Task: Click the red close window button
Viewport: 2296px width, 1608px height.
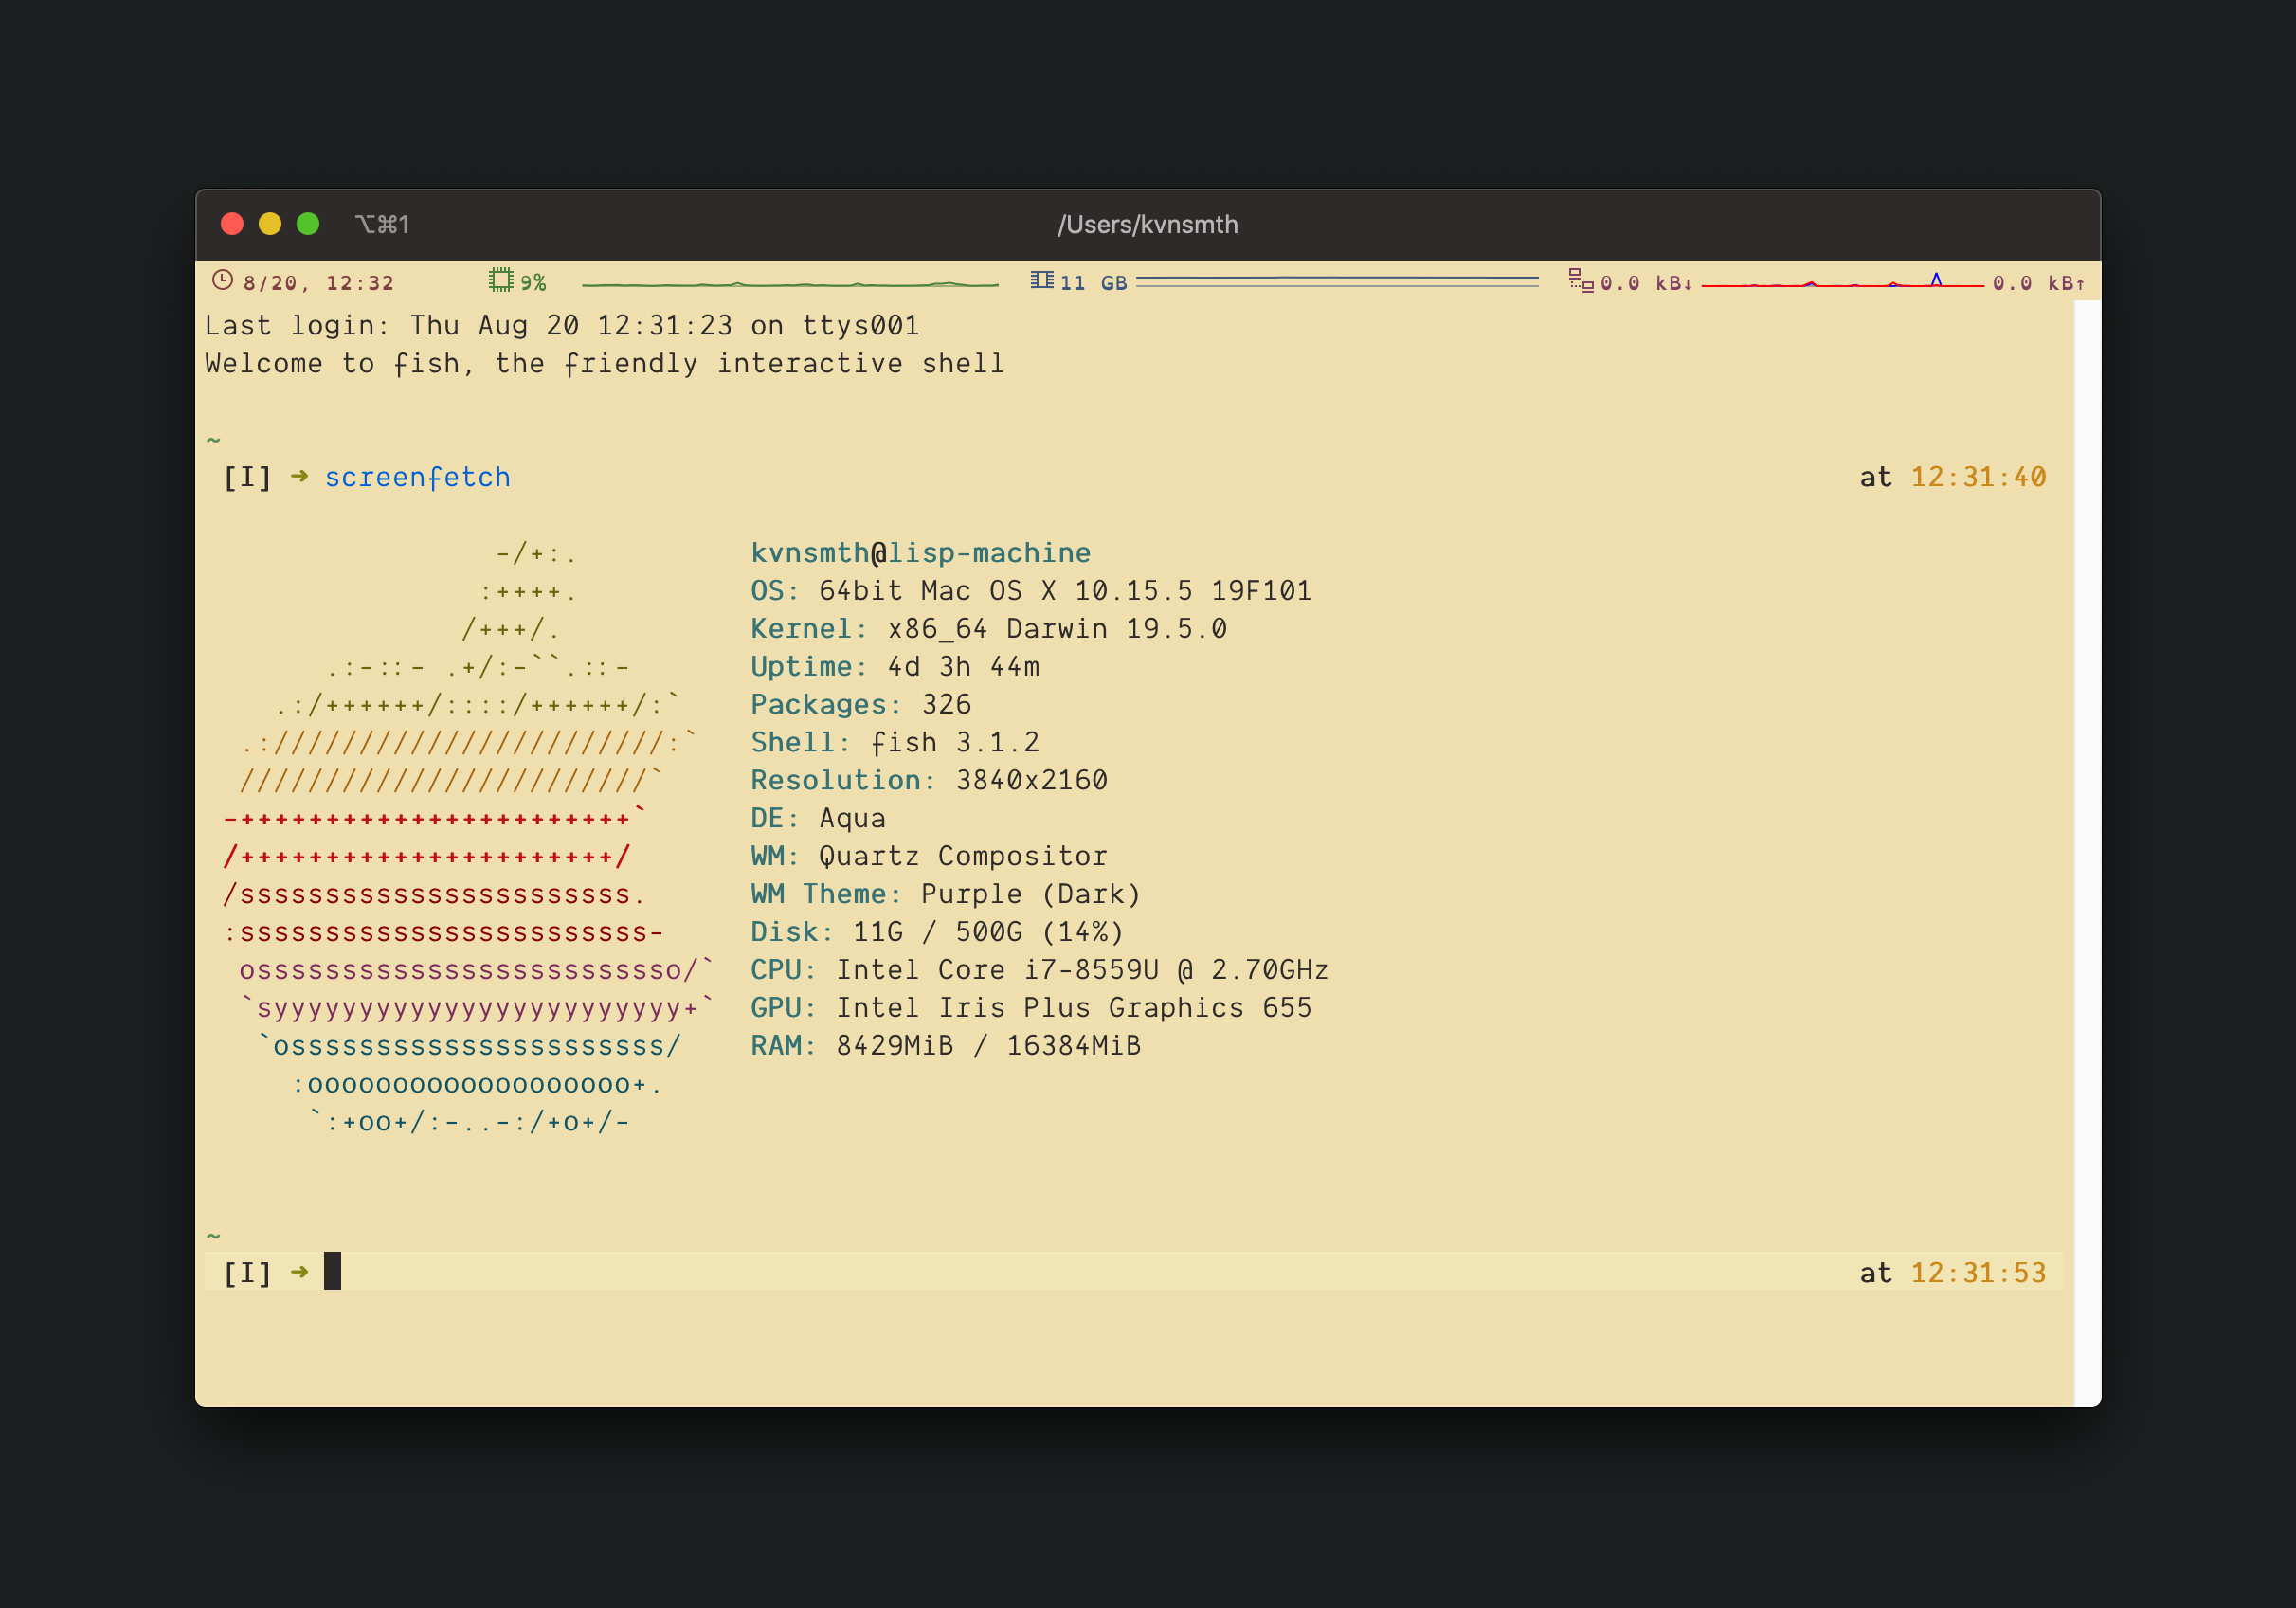Action: click(x=232, y=224)
